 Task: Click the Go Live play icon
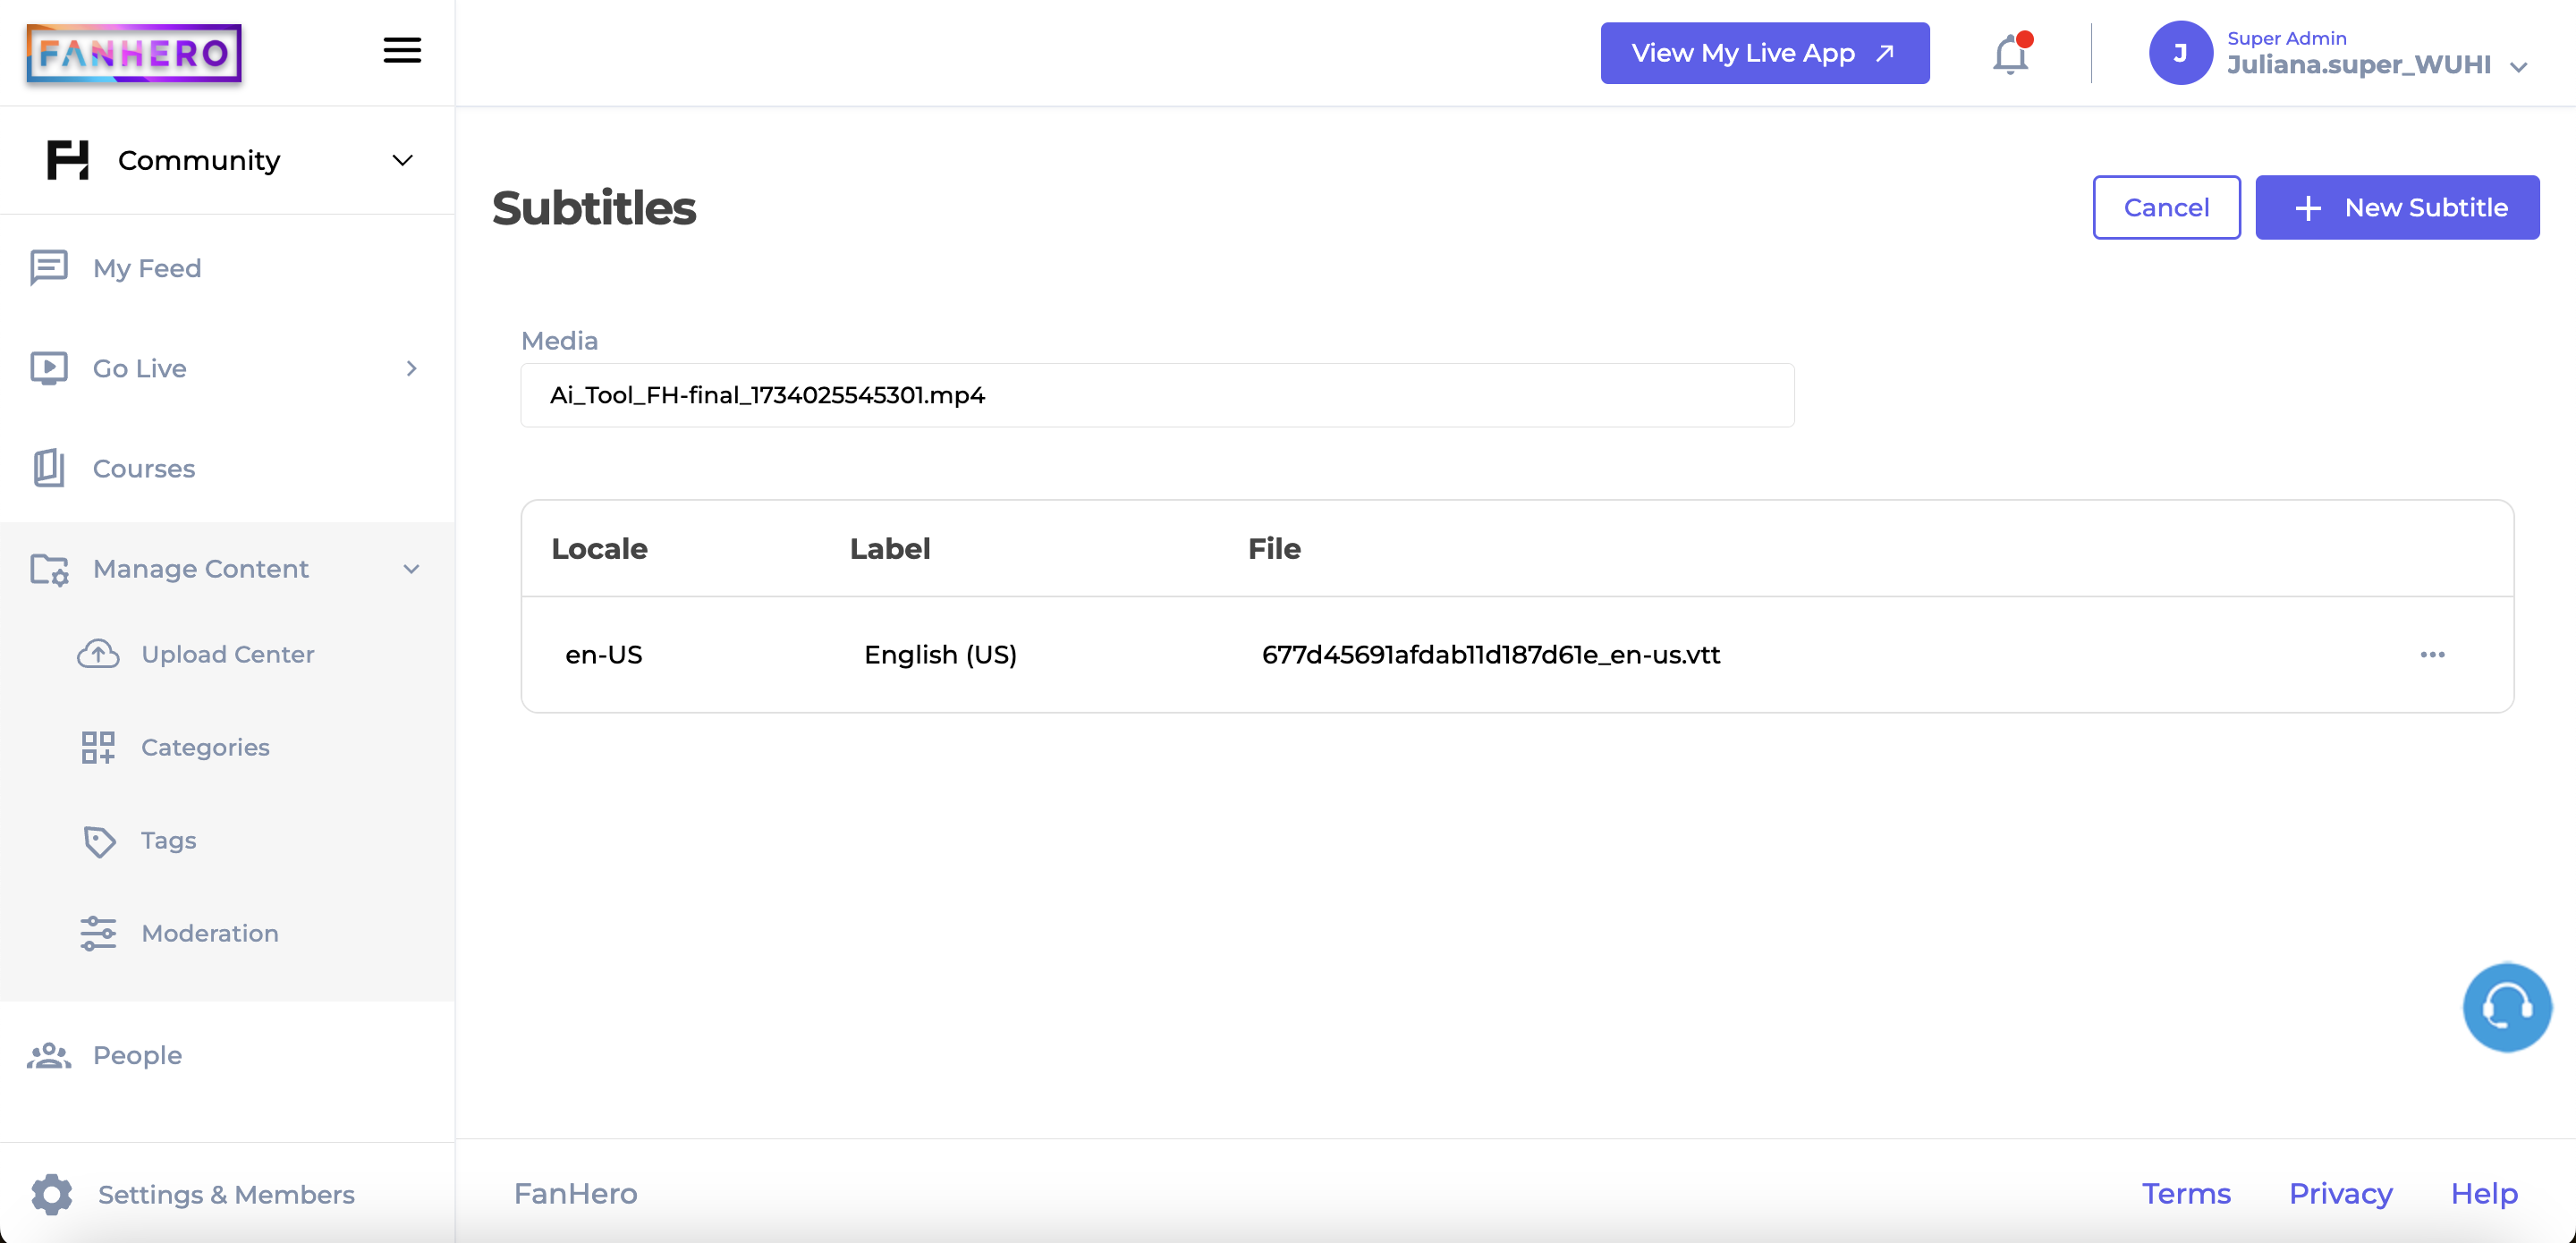[x=49, y=368]
